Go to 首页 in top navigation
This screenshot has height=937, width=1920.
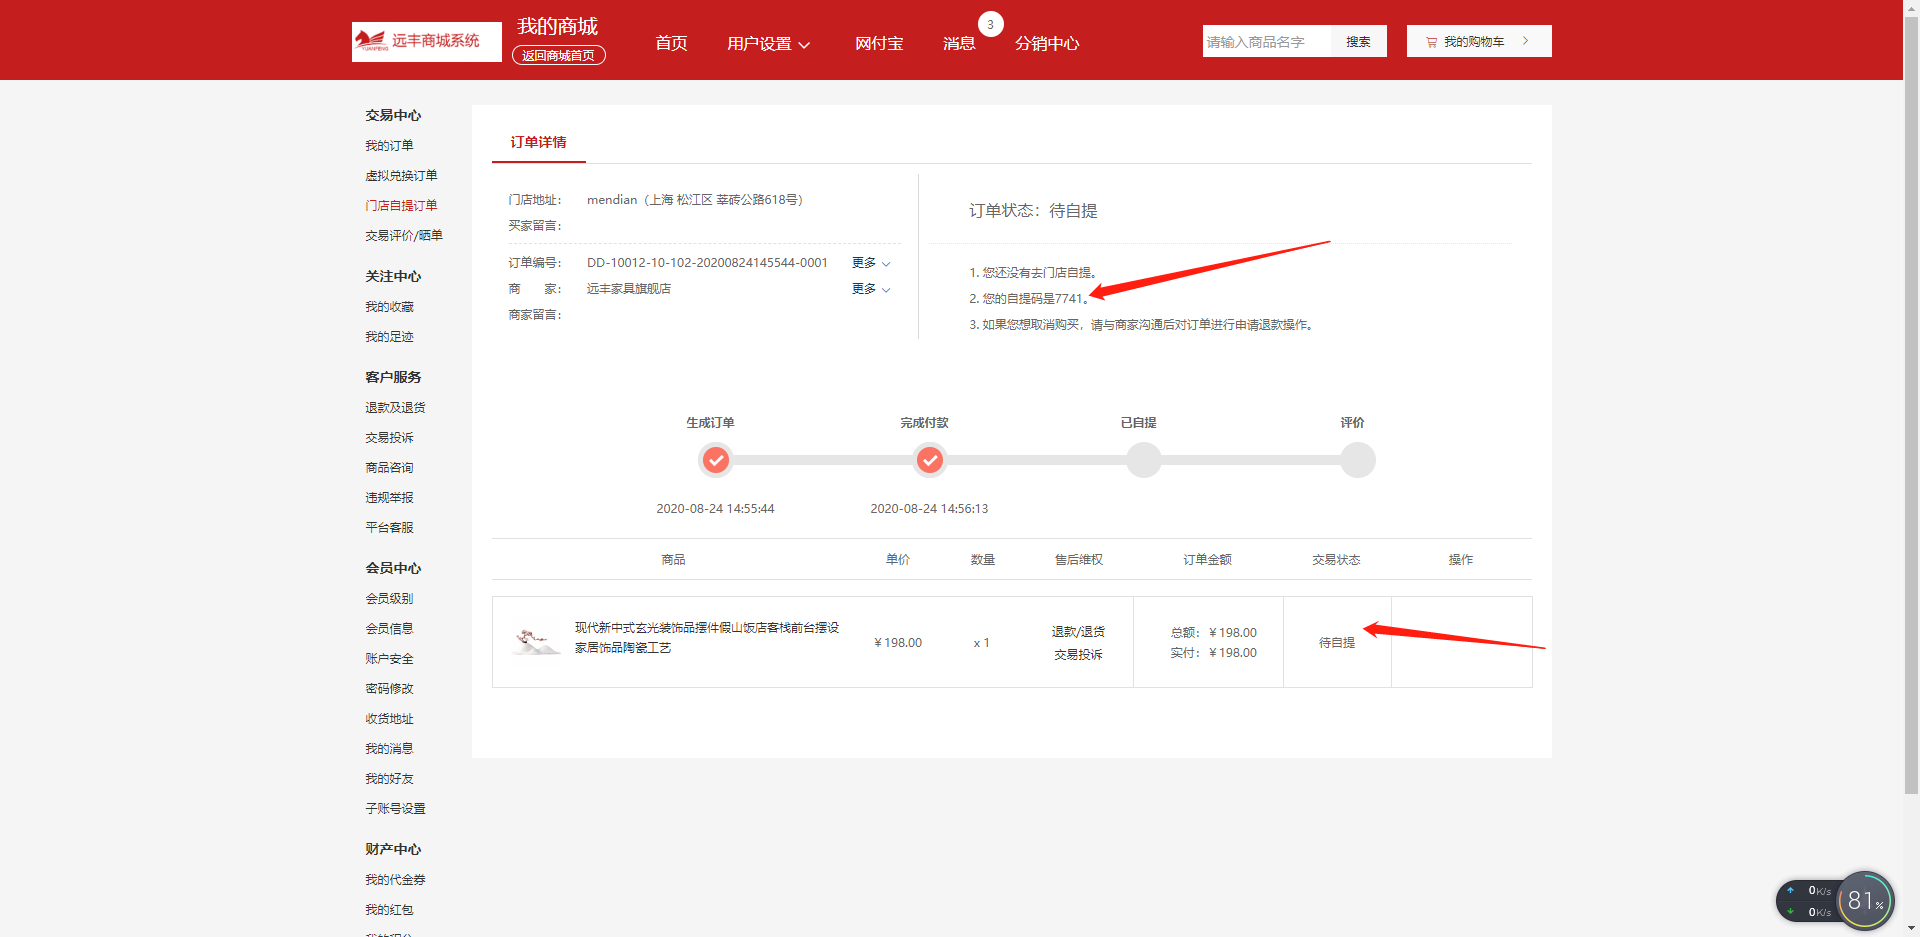671,44
